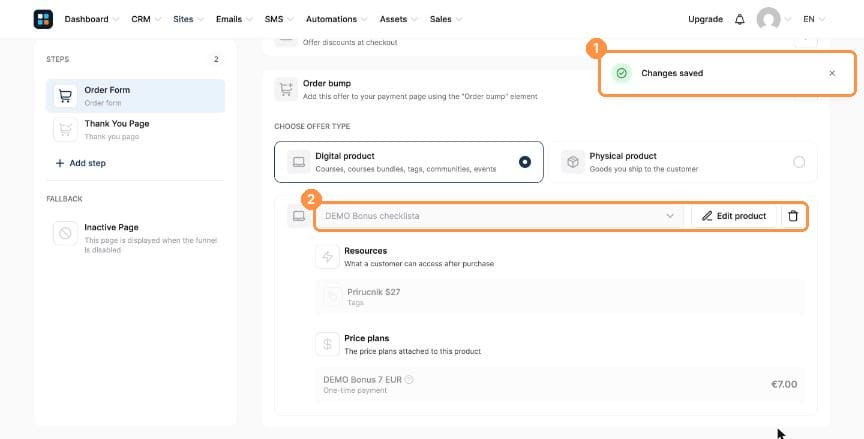The image size is (864, 439).
Task: Select the Thank You Page step
Action: click(x=136, y=129)
